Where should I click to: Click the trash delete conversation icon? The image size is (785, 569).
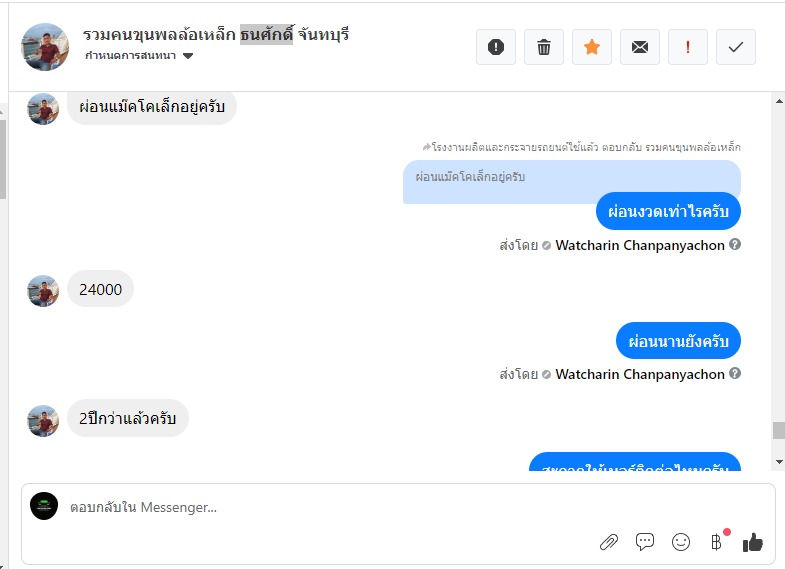[544, 47]
